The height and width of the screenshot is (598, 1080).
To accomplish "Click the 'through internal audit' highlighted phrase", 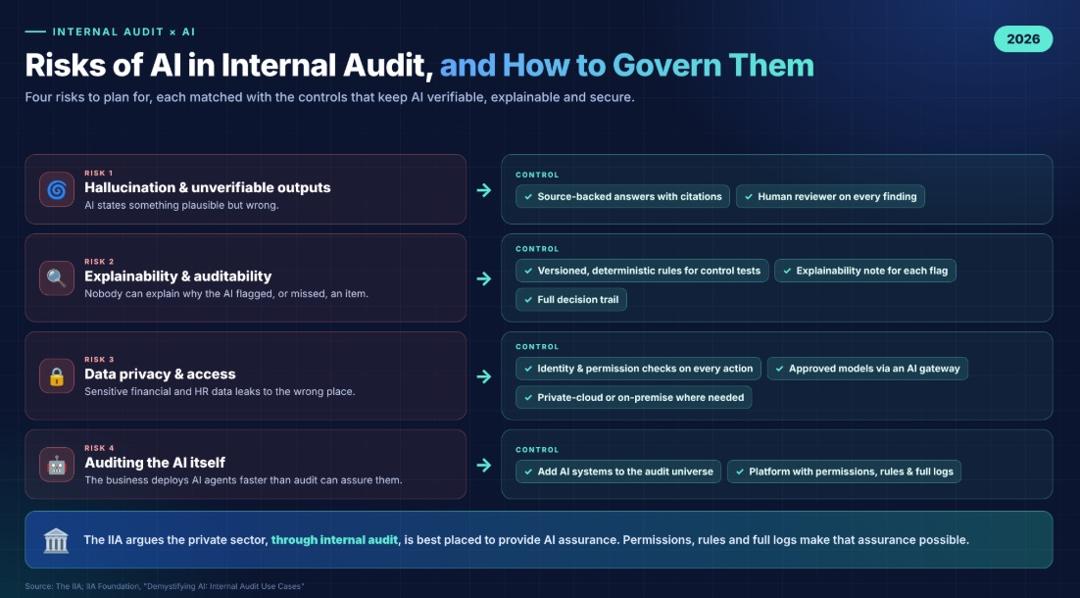I will [x=334, y=540].
